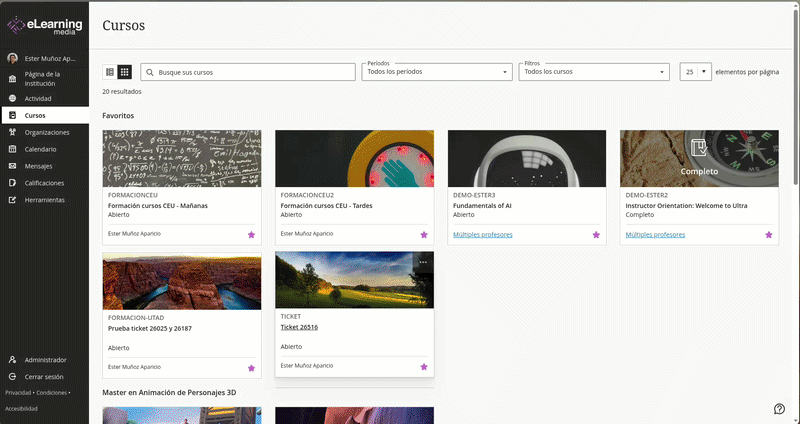Click the Favoritos section heading
Screen dimensions: 800x424
point(118,116)
